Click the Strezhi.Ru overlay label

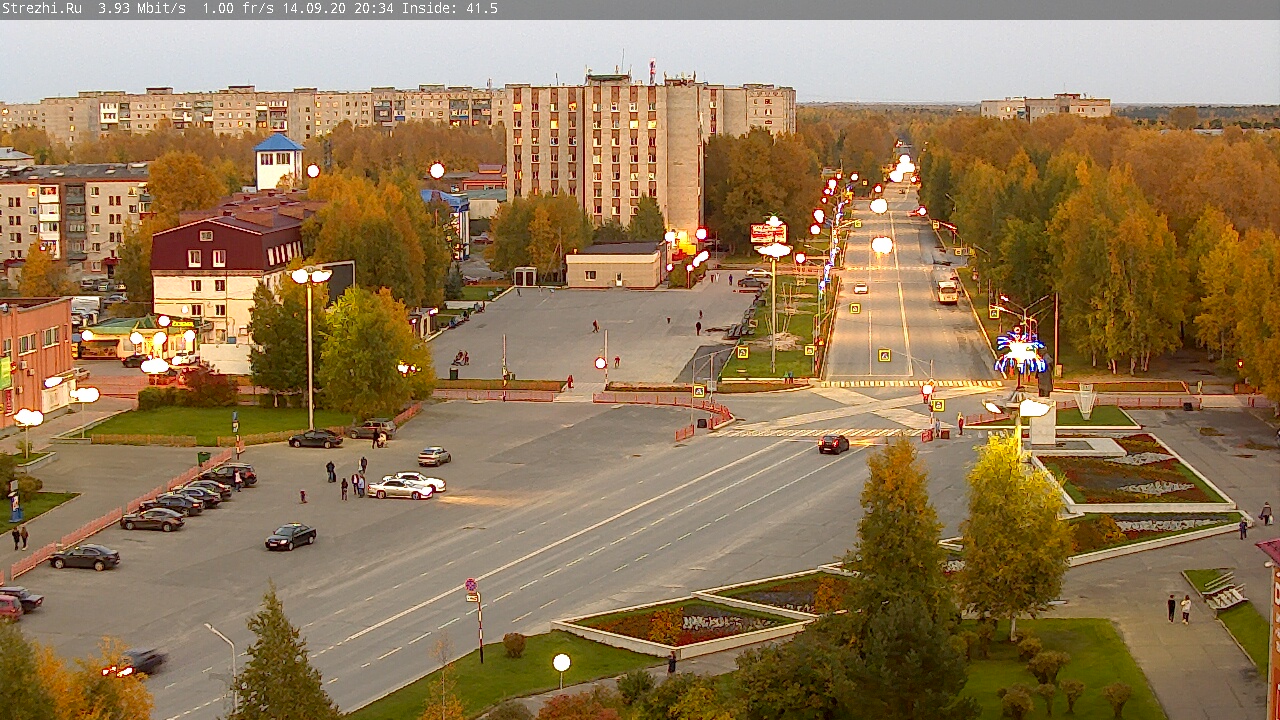click(42, 8)
